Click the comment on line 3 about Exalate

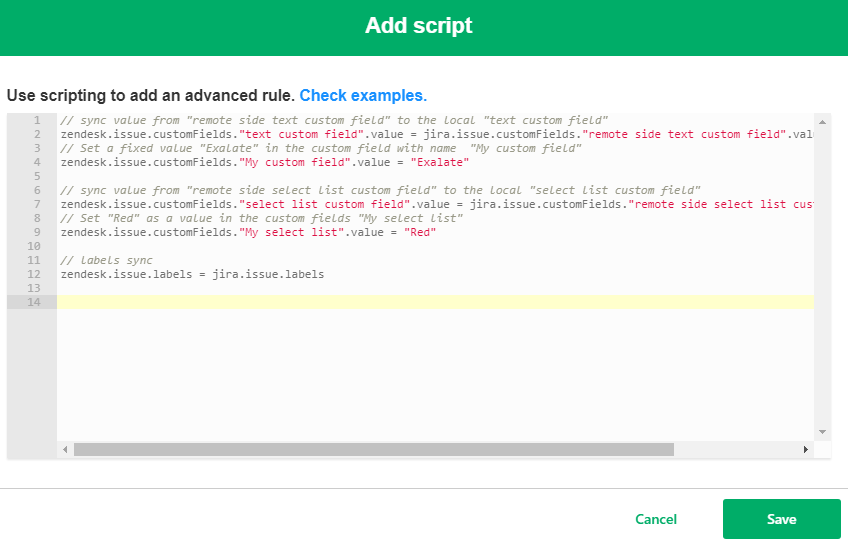click(321, 148)
